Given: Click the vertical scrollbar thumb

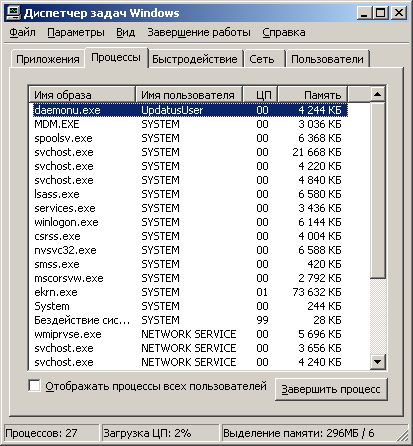Looking at the screenshot, I should 378,190.
